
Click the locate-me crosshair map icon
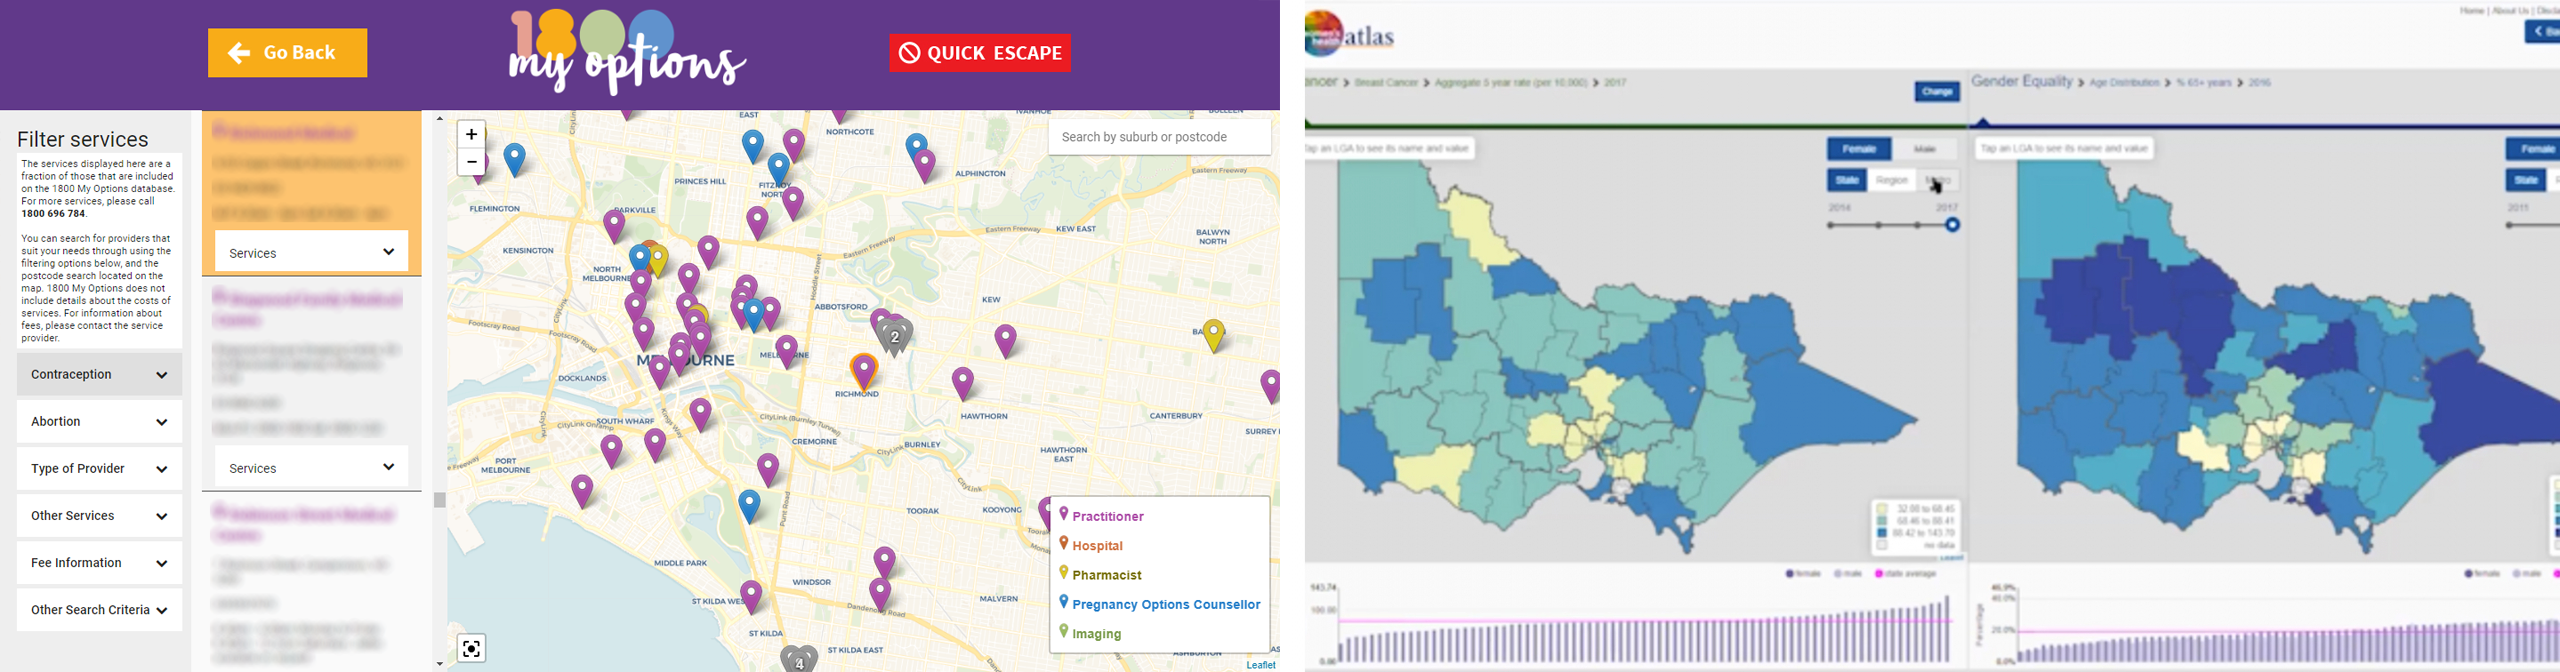[472, 648]
